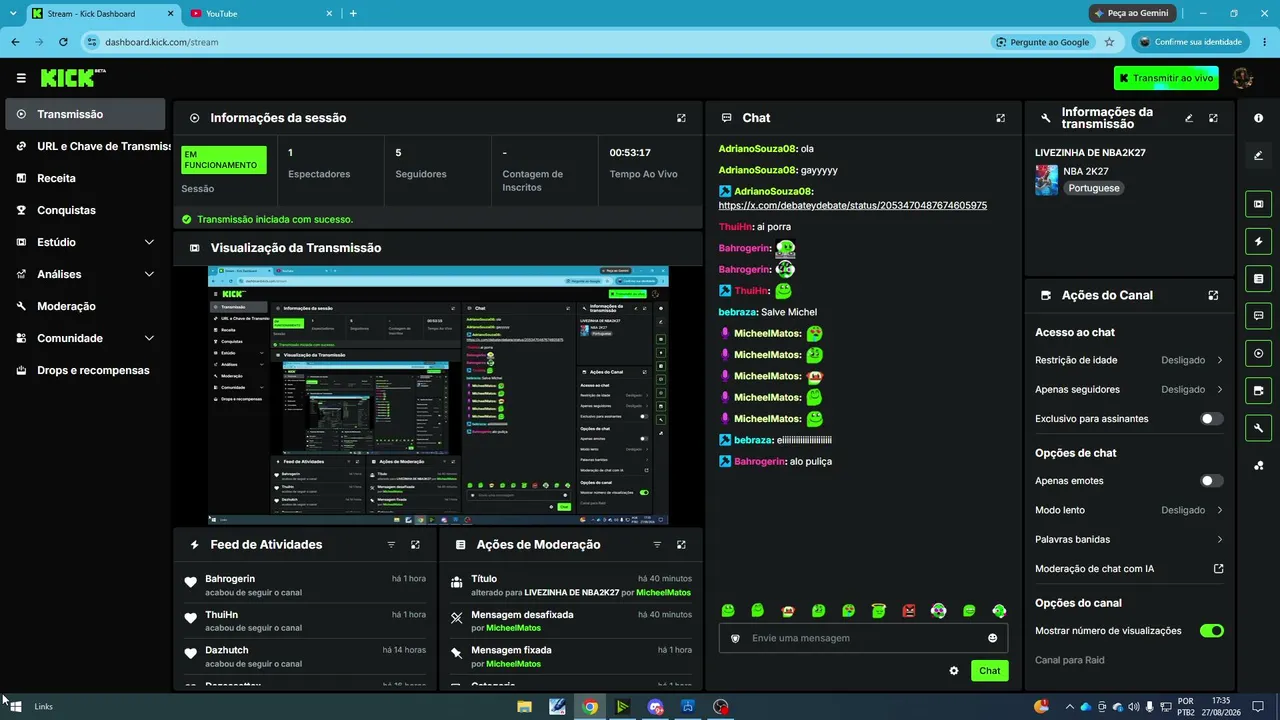The height and width of the screenshot is (720, 1280).
Task: Open the info icon in the right sidebar
Action: click(x=1258, y=118)
